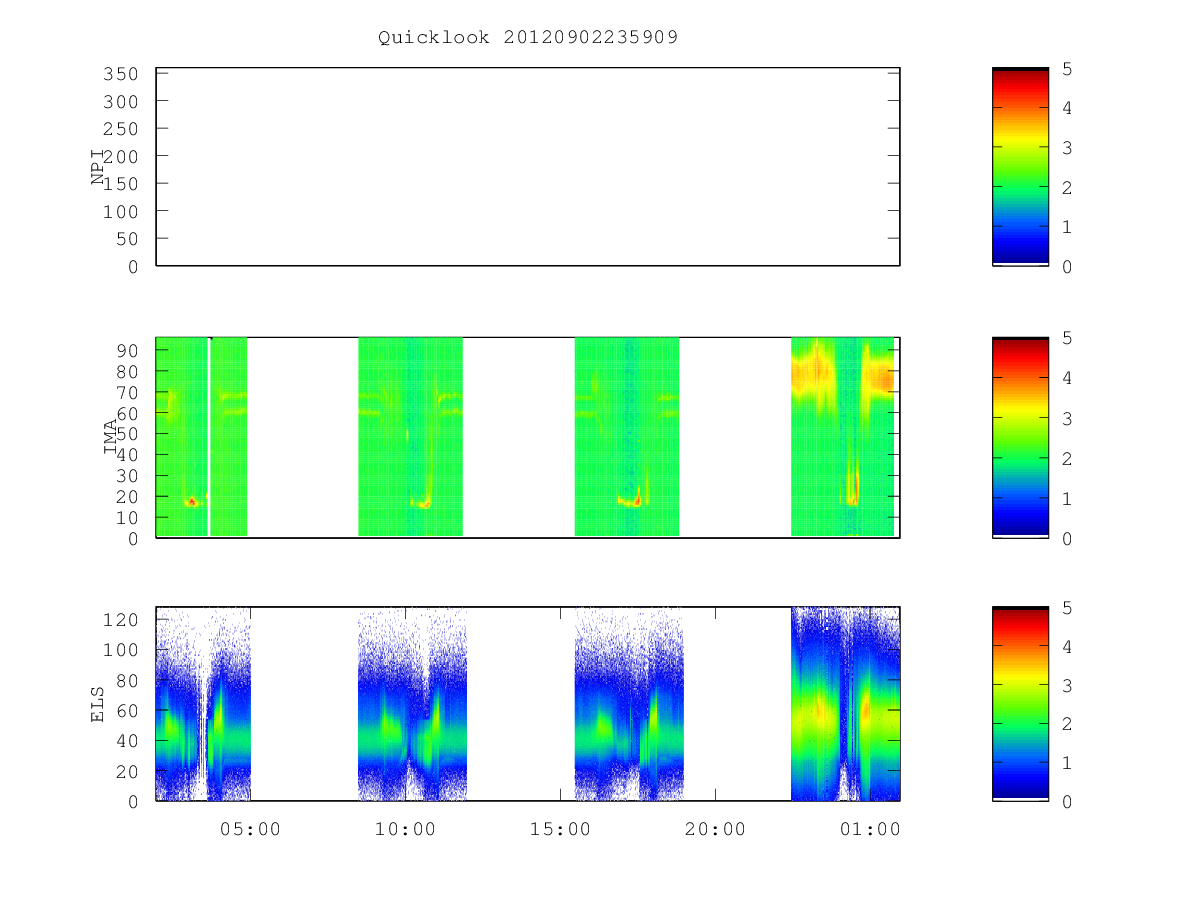The image size is (1200, 900).
Task: Click the 100 tick on ELS axis
Action: [x=120, y=650]
